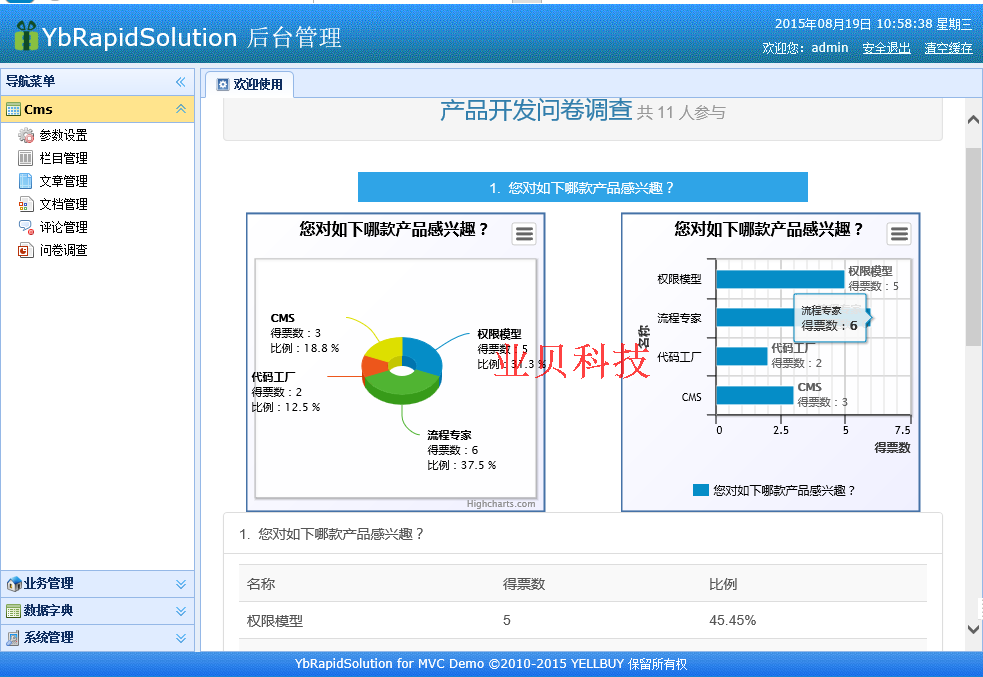Click the Highcharts.com credit link
Image resolution: width=983 pixels, height=677 pixels.
(x=501, y=504)
